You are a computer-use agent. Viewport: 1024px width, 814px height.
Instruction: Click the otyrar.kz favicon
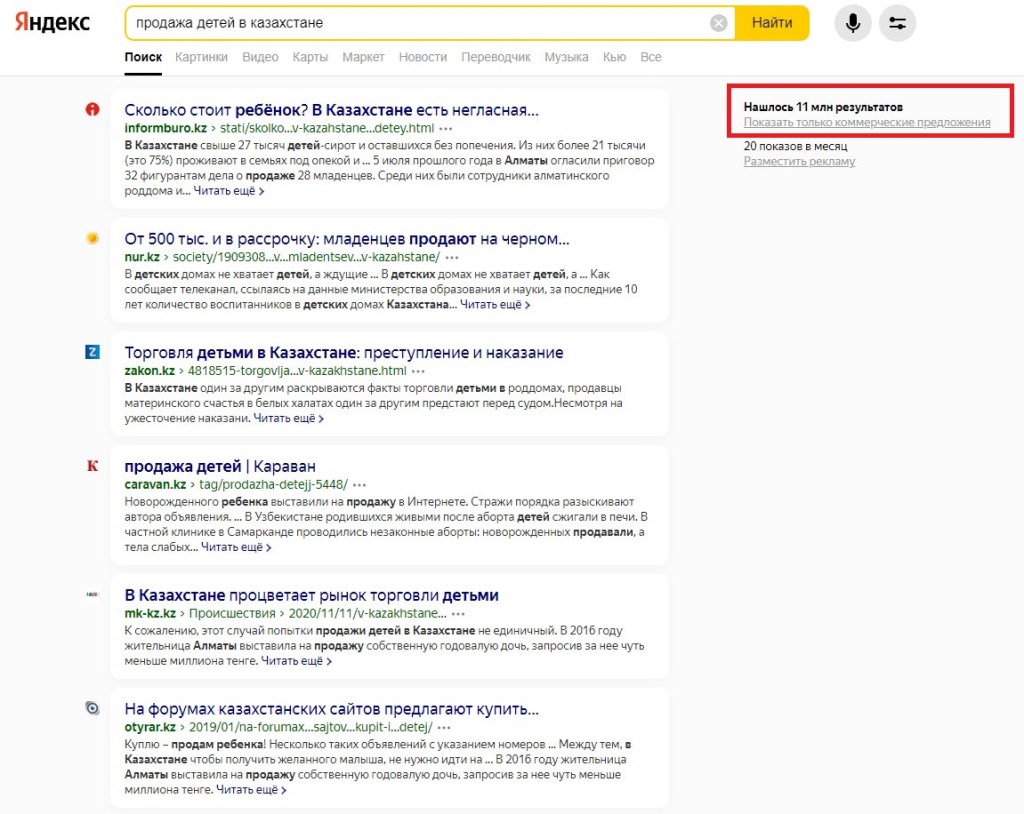(x=93, y=708)
